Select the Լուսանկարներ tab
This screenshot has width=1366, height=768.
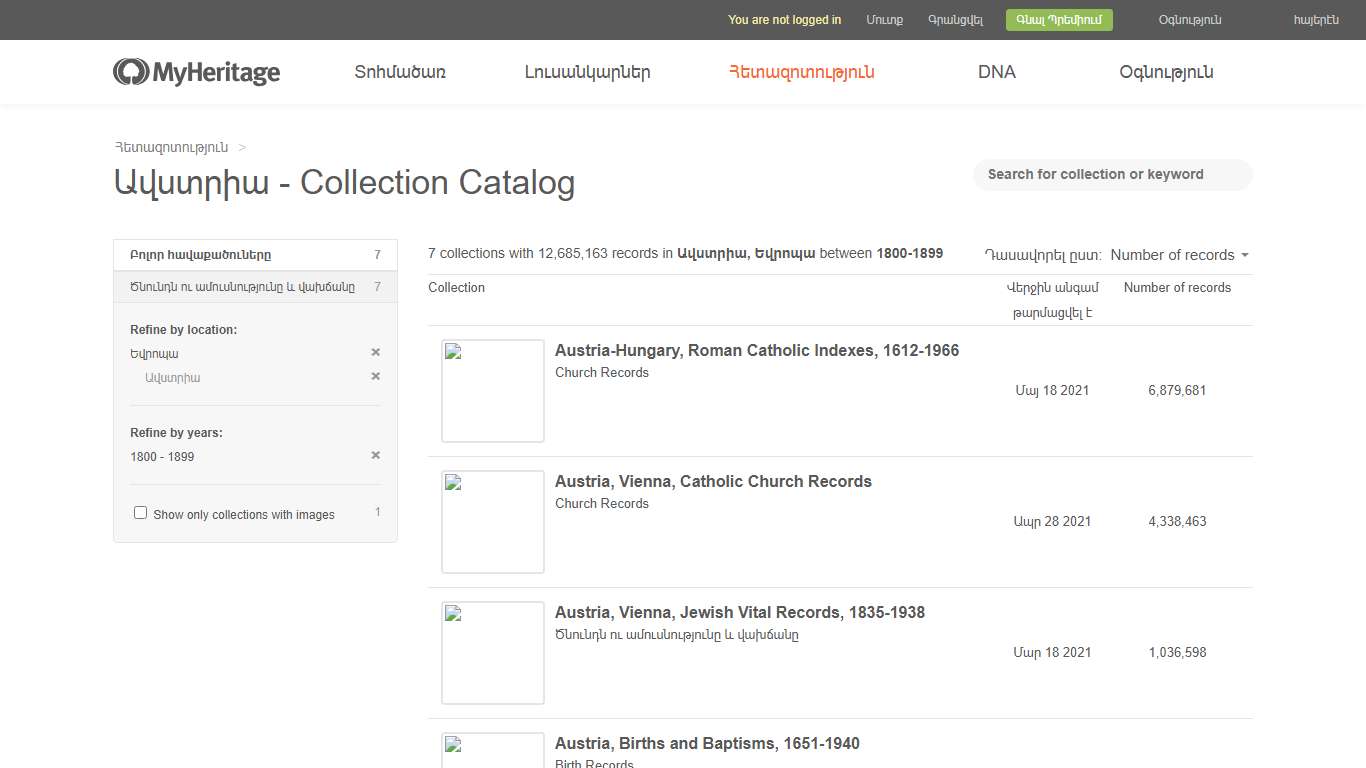pos(586,71)
